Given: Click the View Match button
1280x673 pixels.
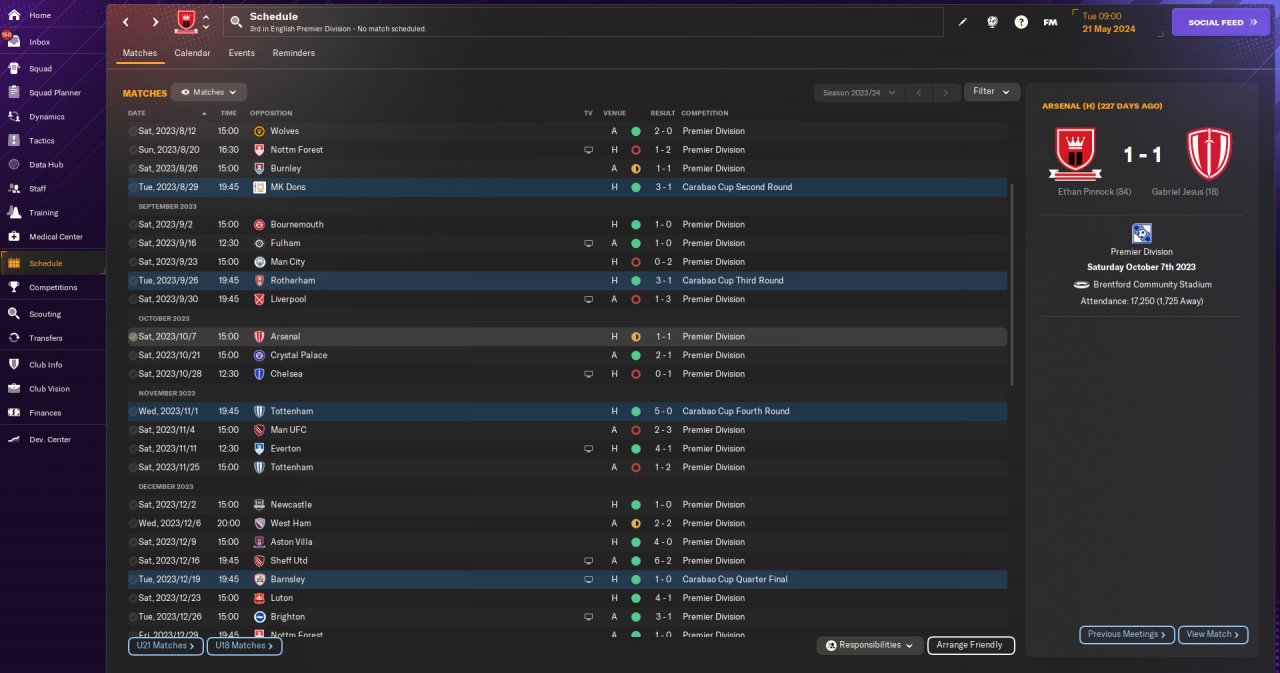Looking at the screenshot, I should (1214, 634).
